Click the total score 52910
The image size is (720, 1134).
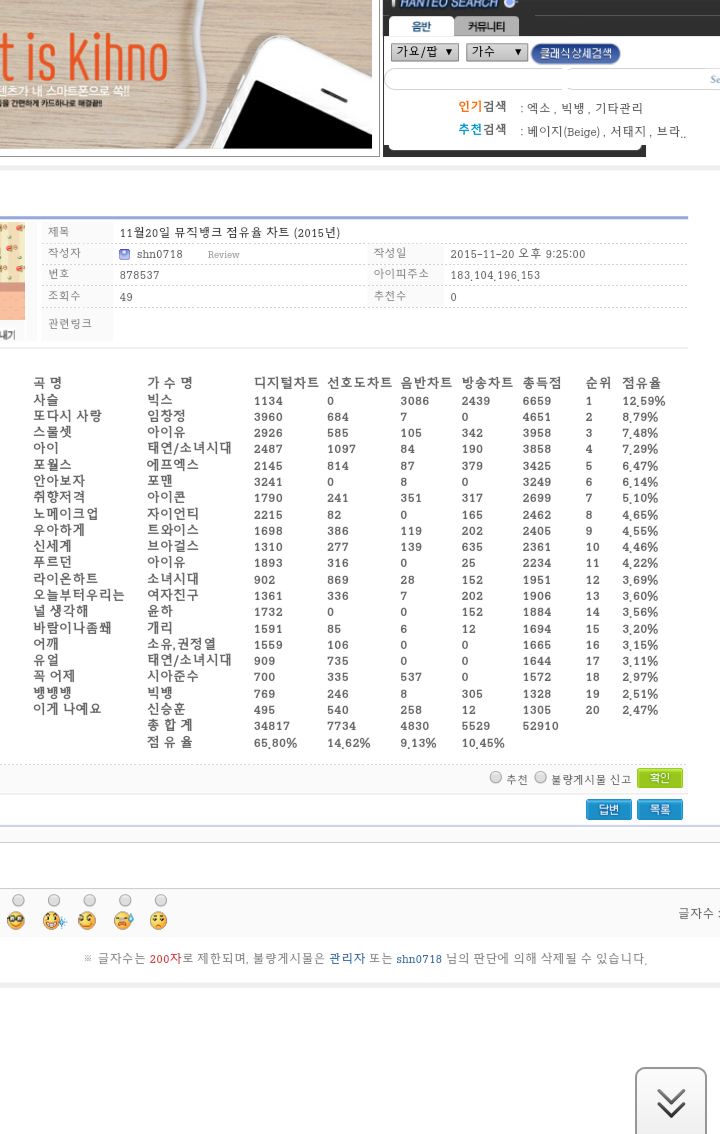[x=540, y=726]
